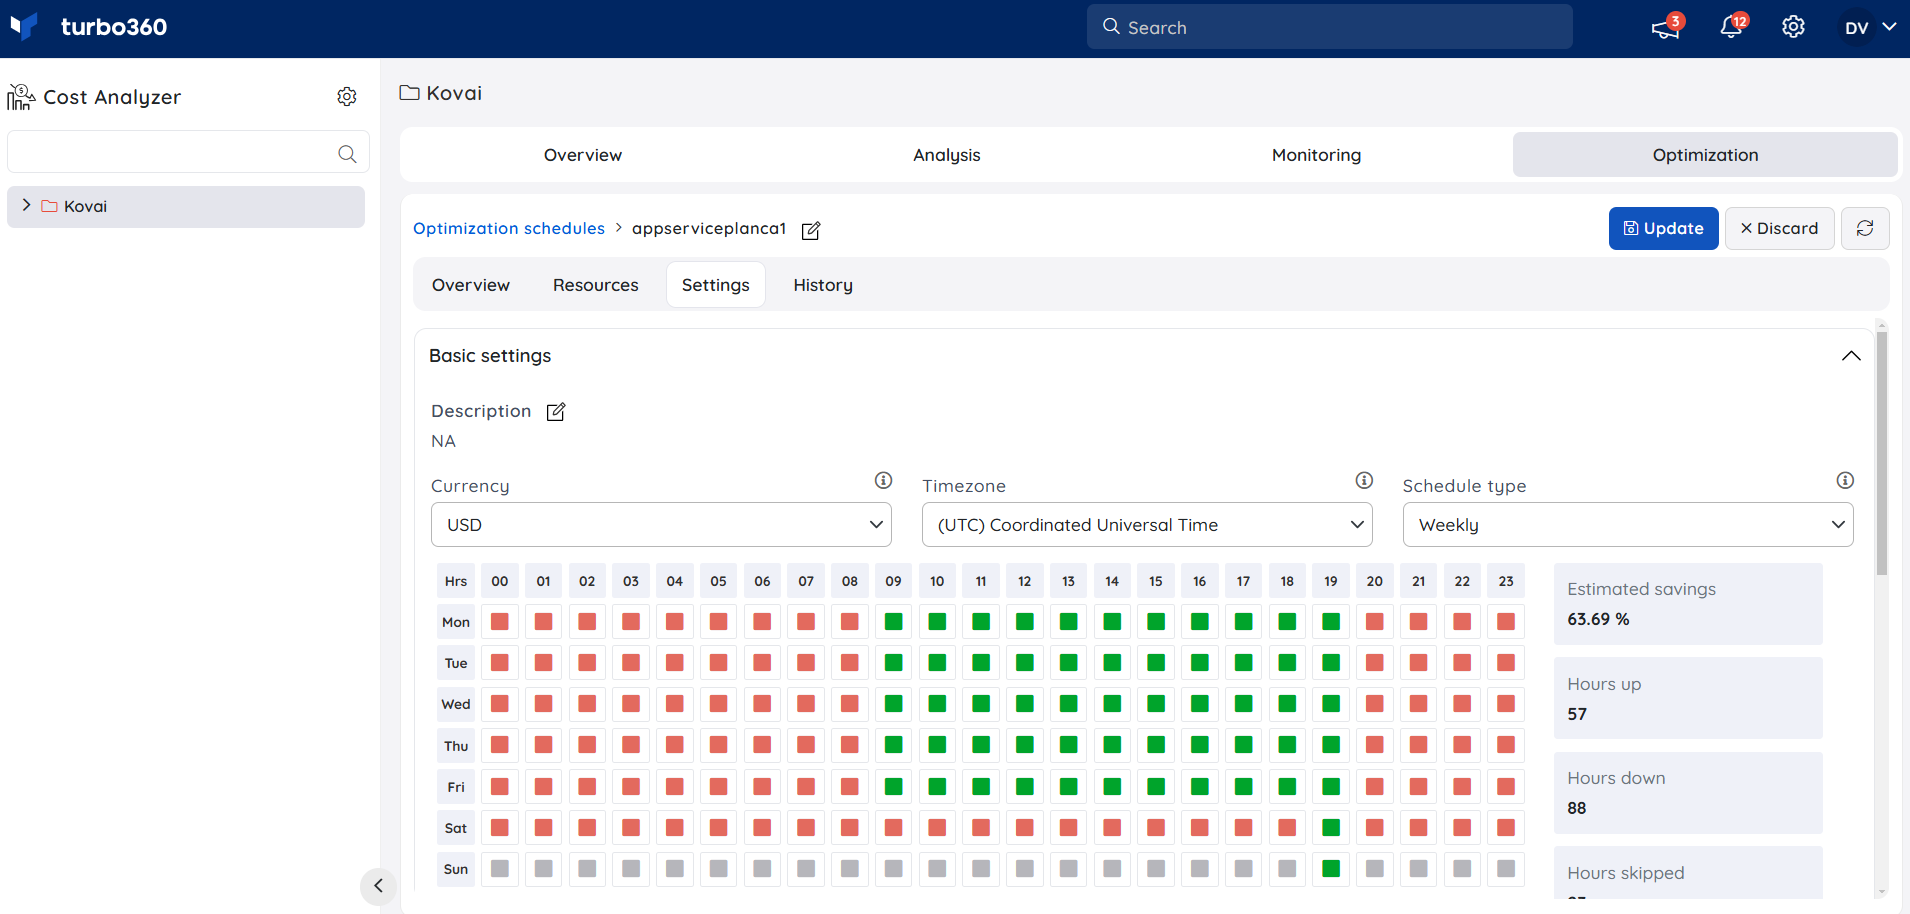Click the Hours down card
Screen dimensions: 1910x914
coord(1688,793)
